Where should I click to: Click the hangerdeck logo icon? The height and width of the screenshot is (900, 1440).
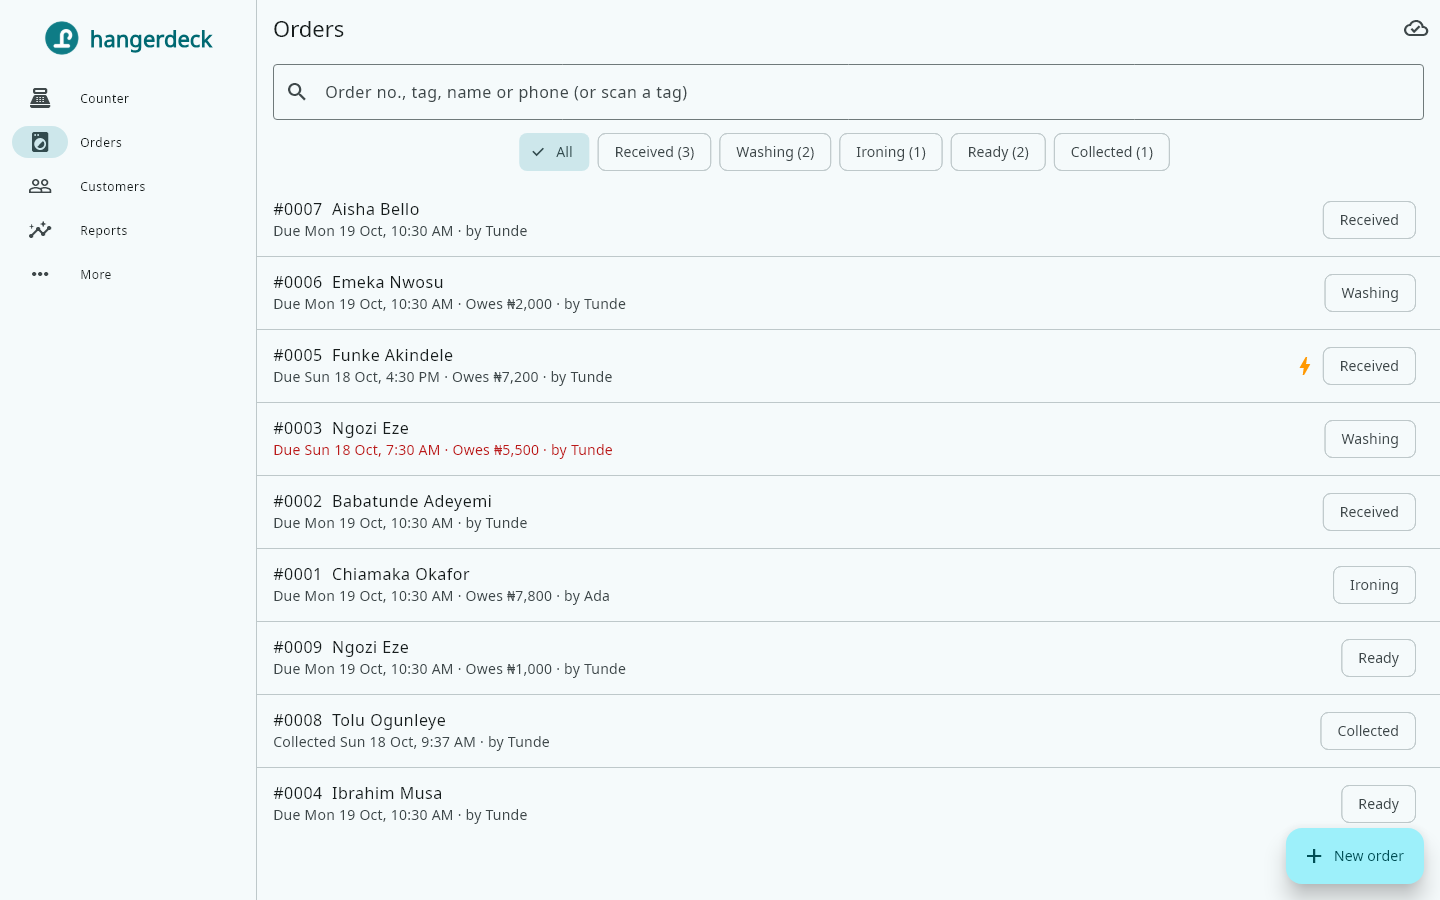[62, 38]
